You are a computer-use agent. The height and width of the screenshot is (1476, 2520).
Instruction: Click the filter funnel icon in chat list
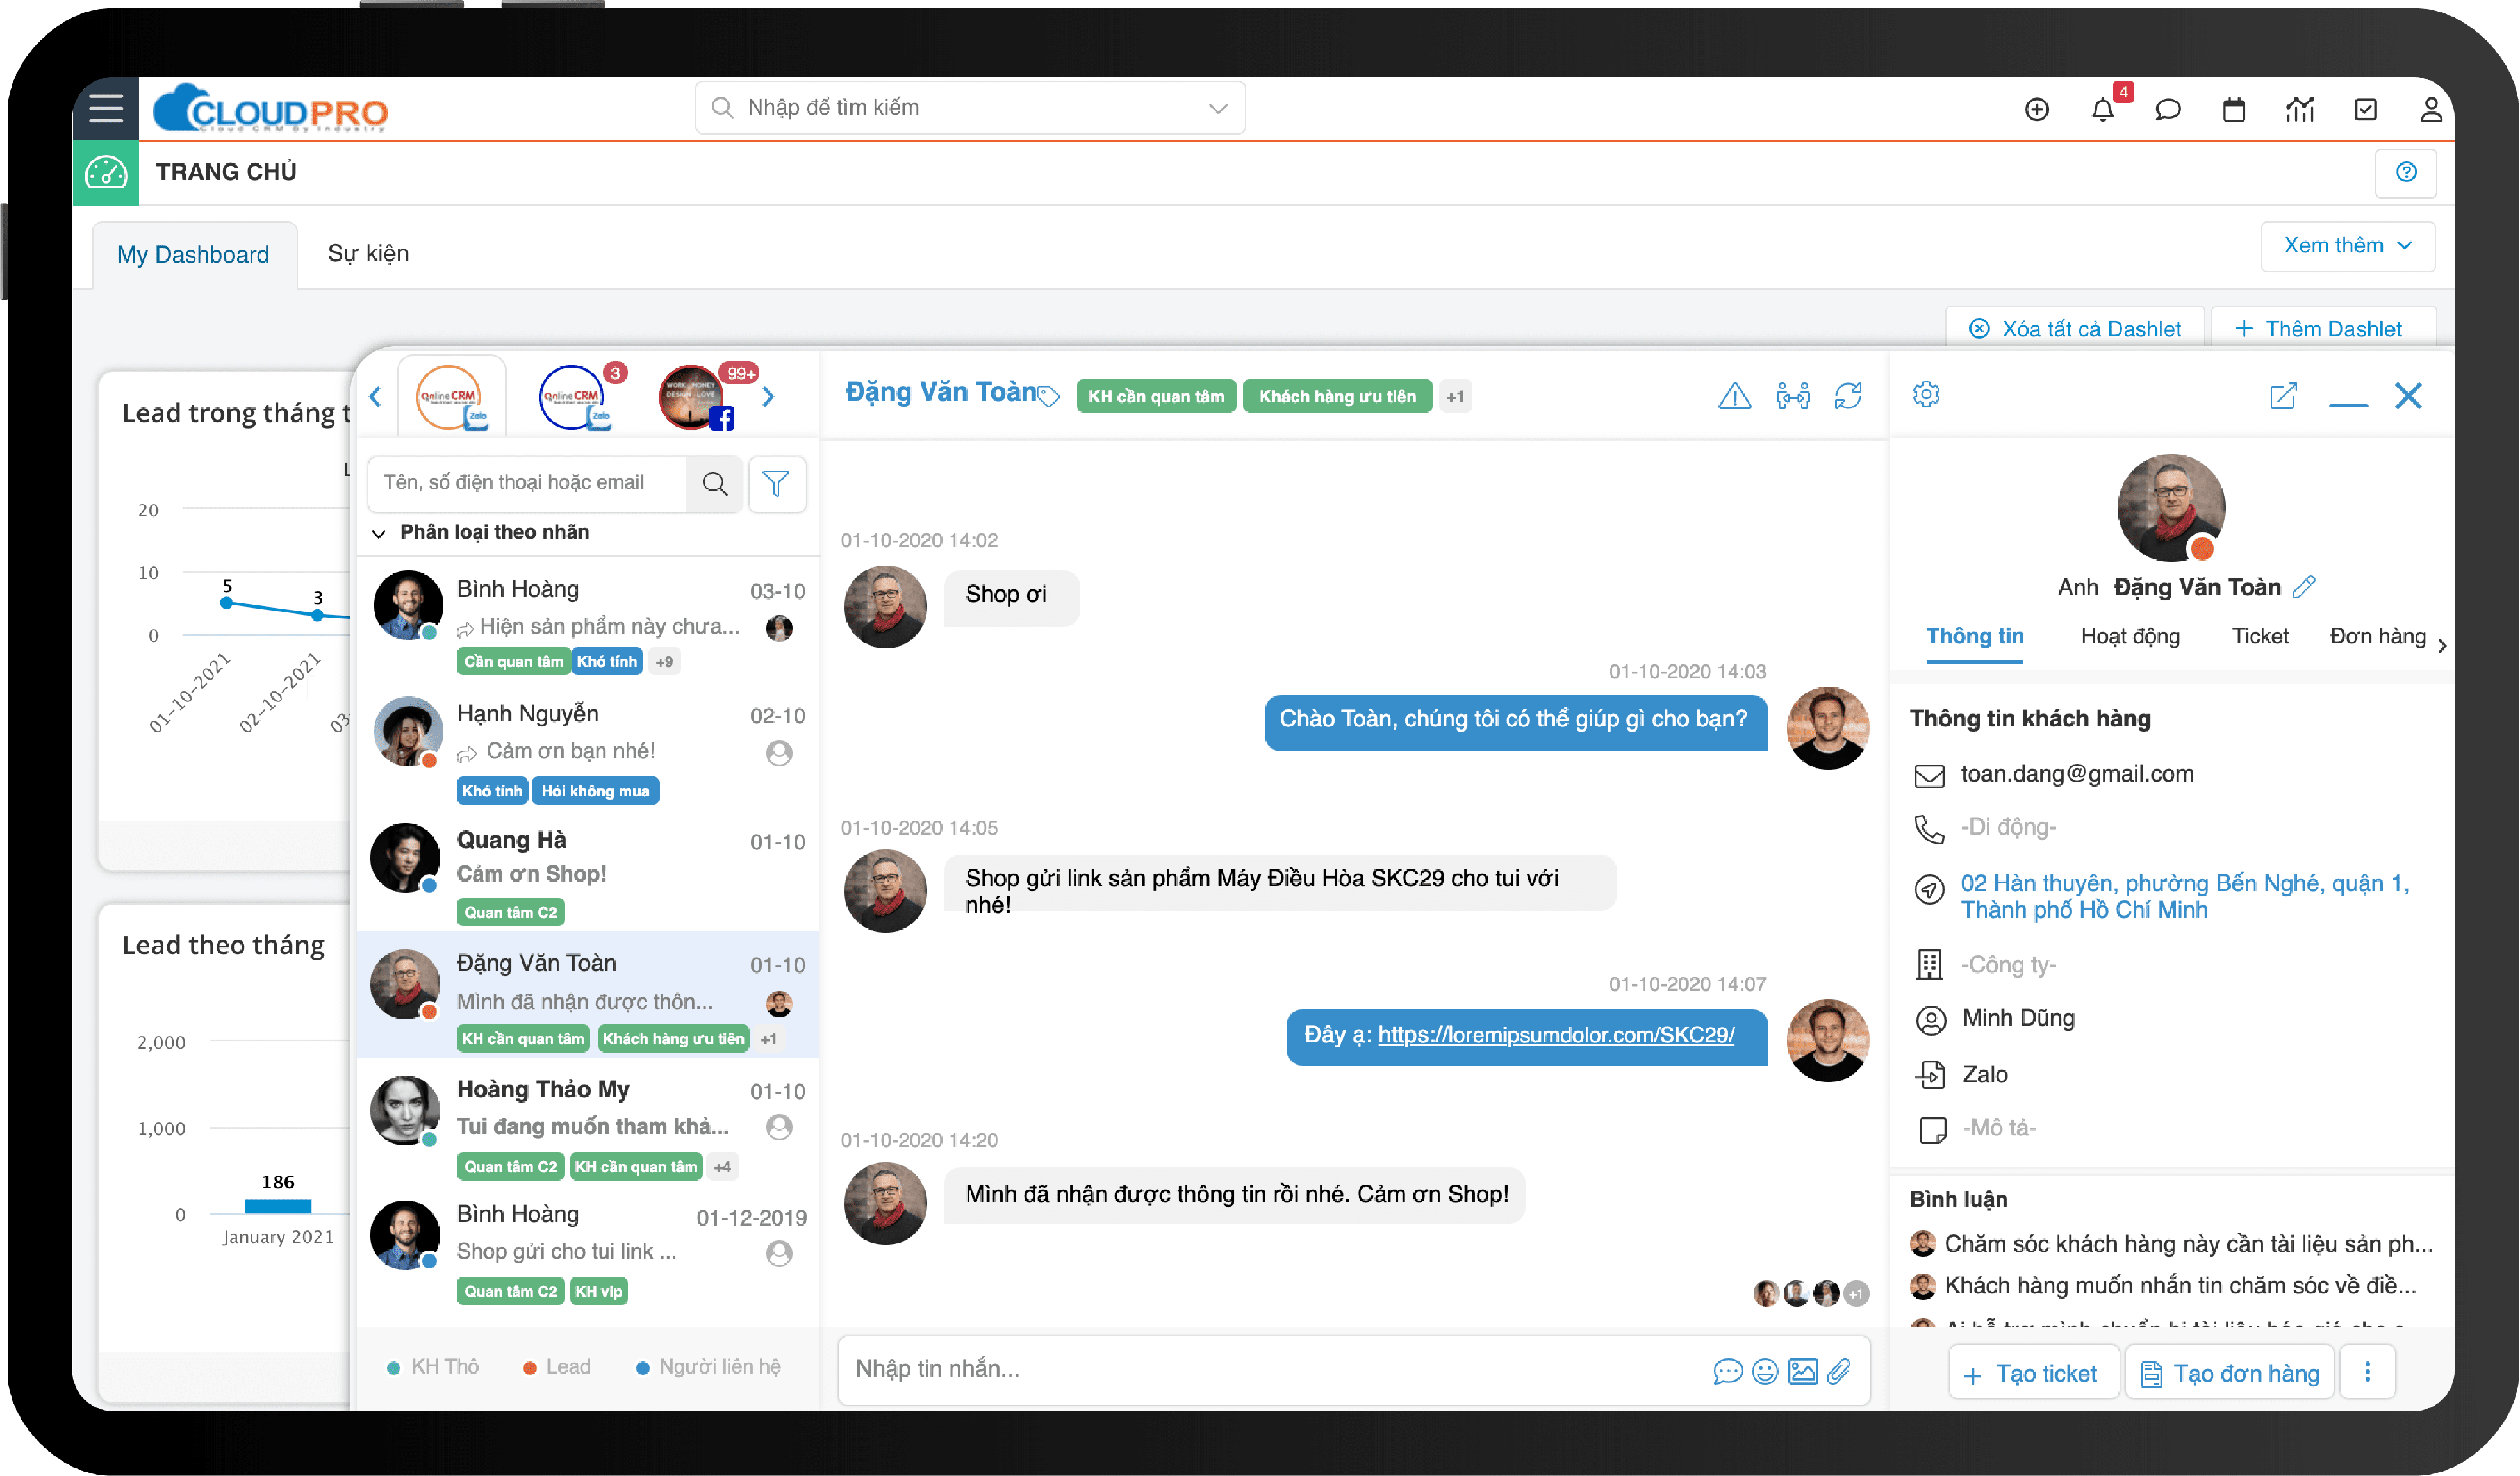tap(776, 484)
